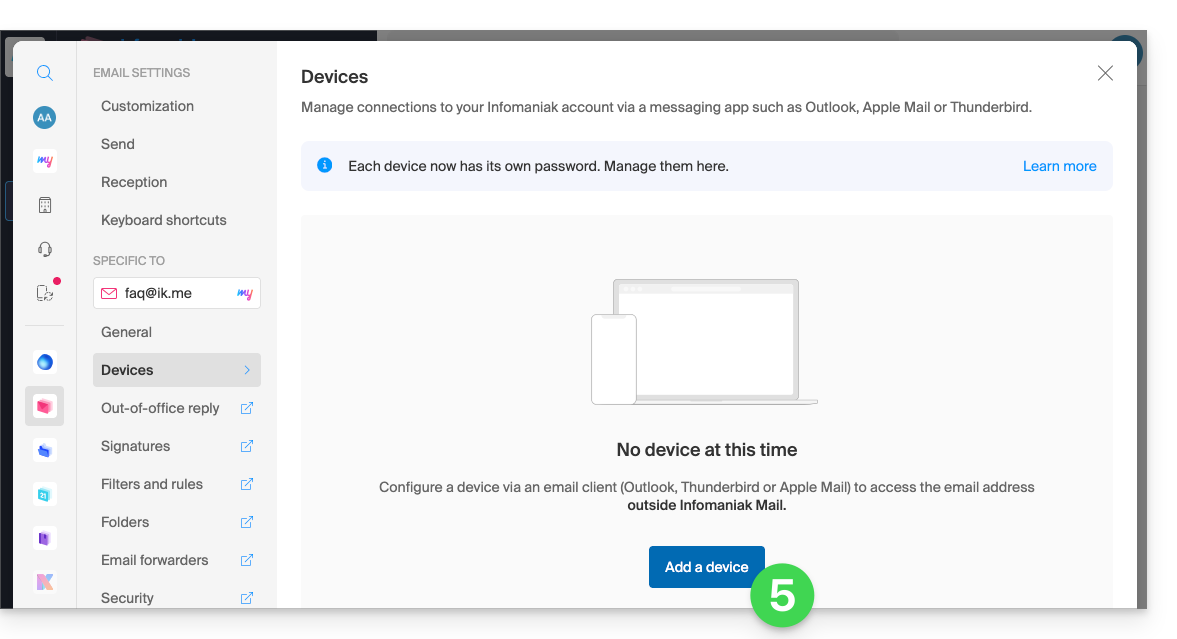Click external link icon beside Signatures
The width and height of the screenshot is (1177, 639).
click(x=246, y=446)
